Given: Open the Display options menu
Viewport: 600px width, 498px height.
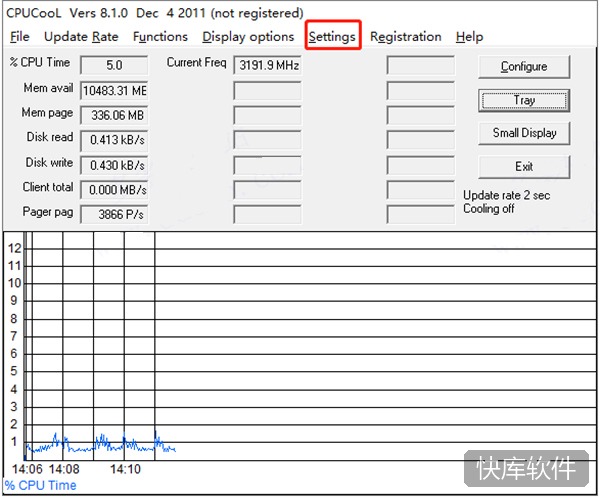Looking at the screenshot, I should pyautogui.click(x=248, y=37).
